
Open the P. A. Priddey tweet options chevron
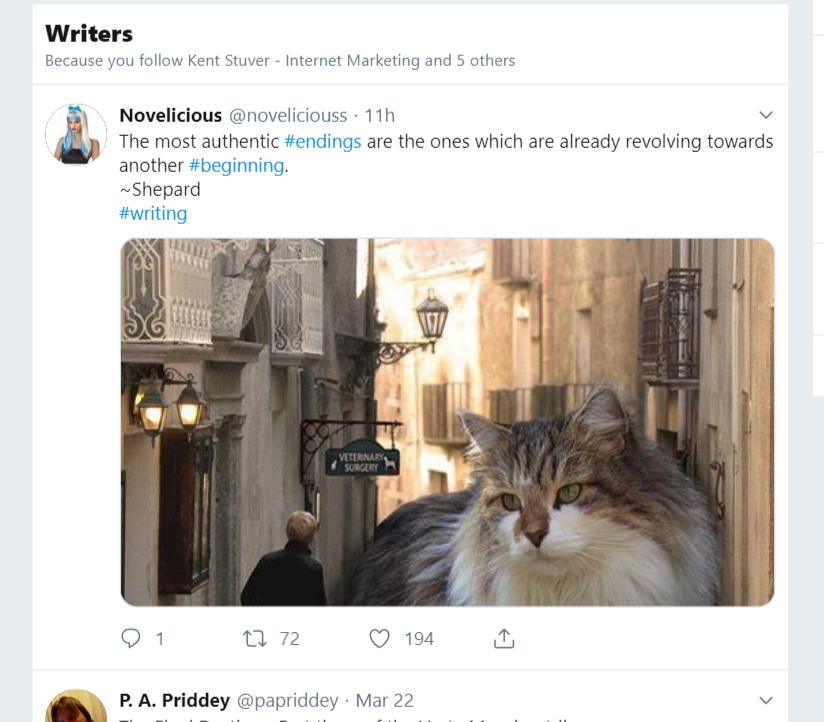[766, 700]
